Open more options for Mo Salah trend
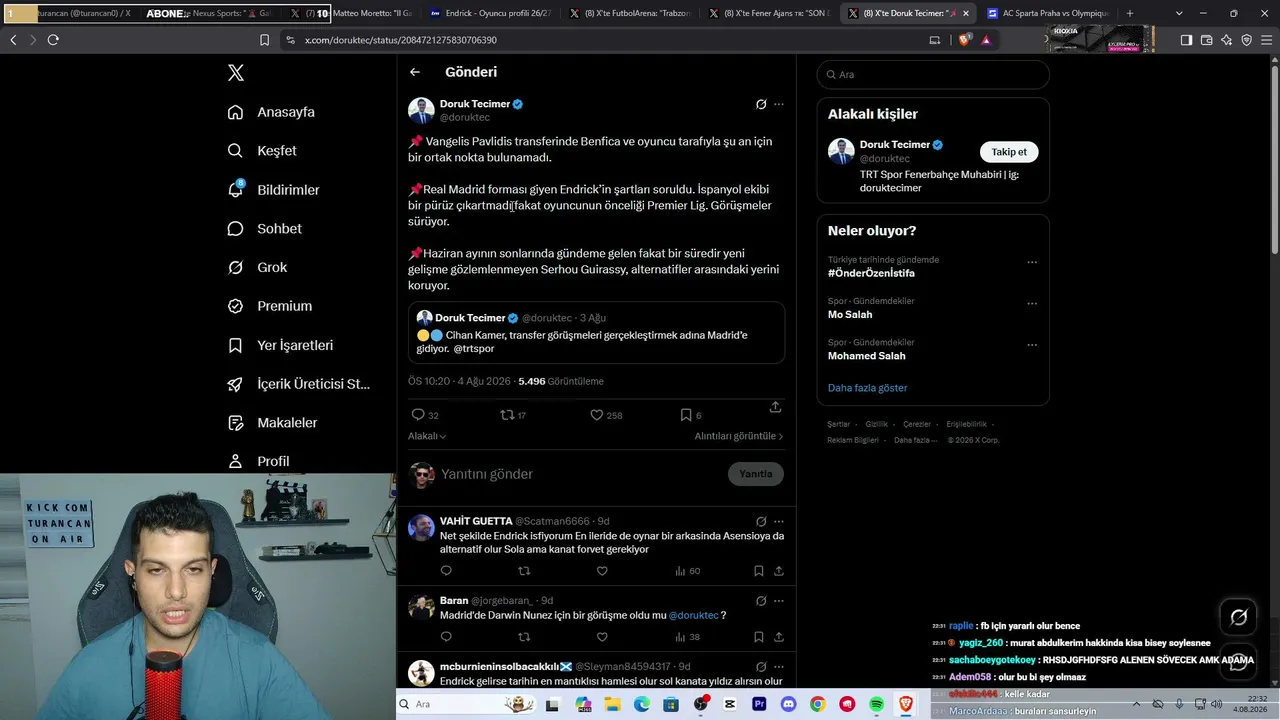The width and height of the screenshot is (1280, 720). coord(1032,304)
